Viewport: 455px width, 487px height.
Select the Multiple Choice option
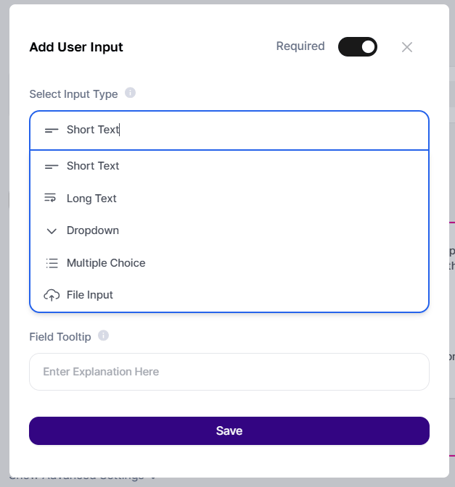coord(229,263)
